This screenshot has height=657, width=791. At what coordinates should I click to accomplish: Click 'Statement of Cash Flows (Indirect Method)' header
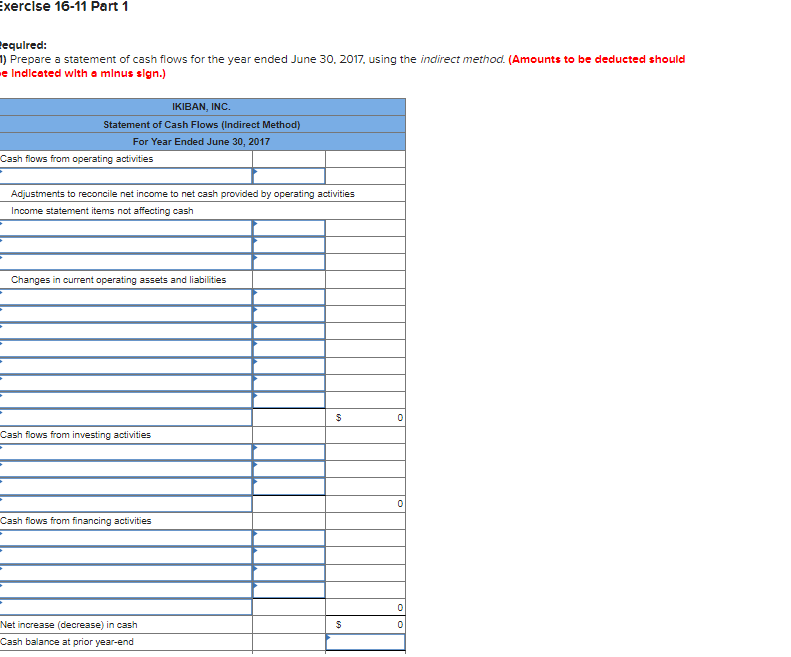202,125
